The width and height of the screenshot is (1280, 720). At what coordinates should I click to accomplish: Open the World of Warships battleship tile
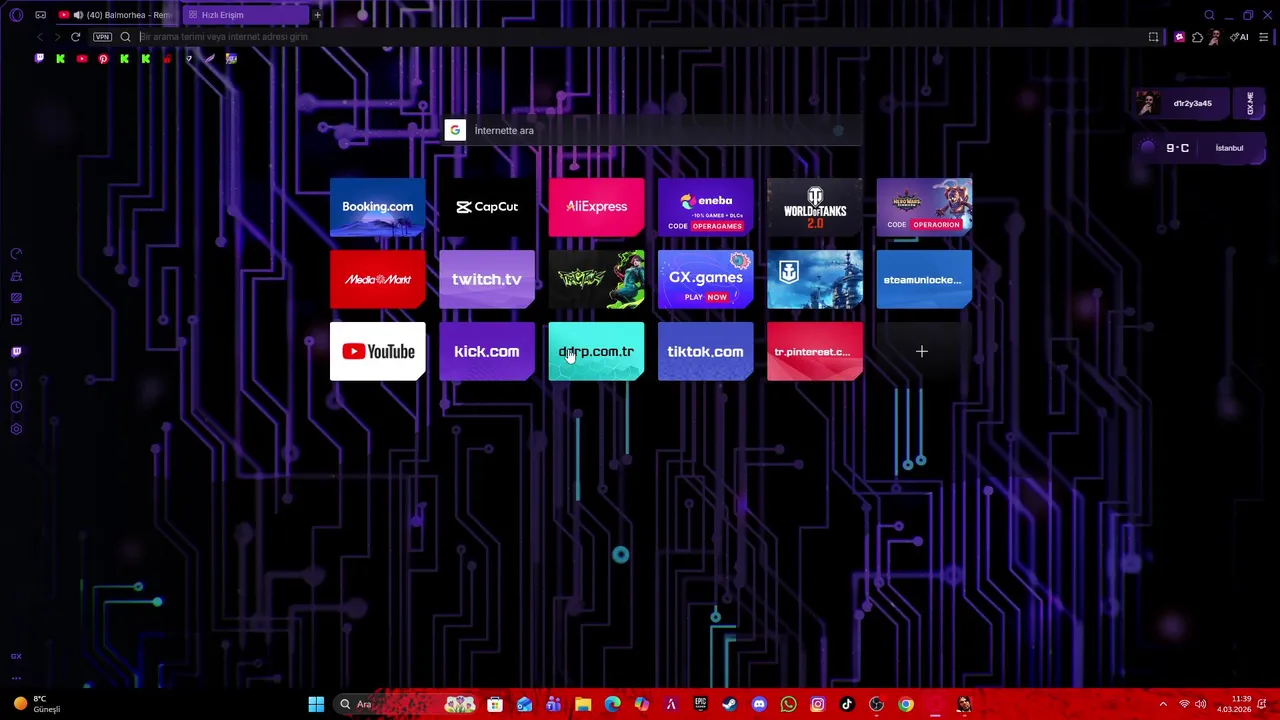pos(815,279)
